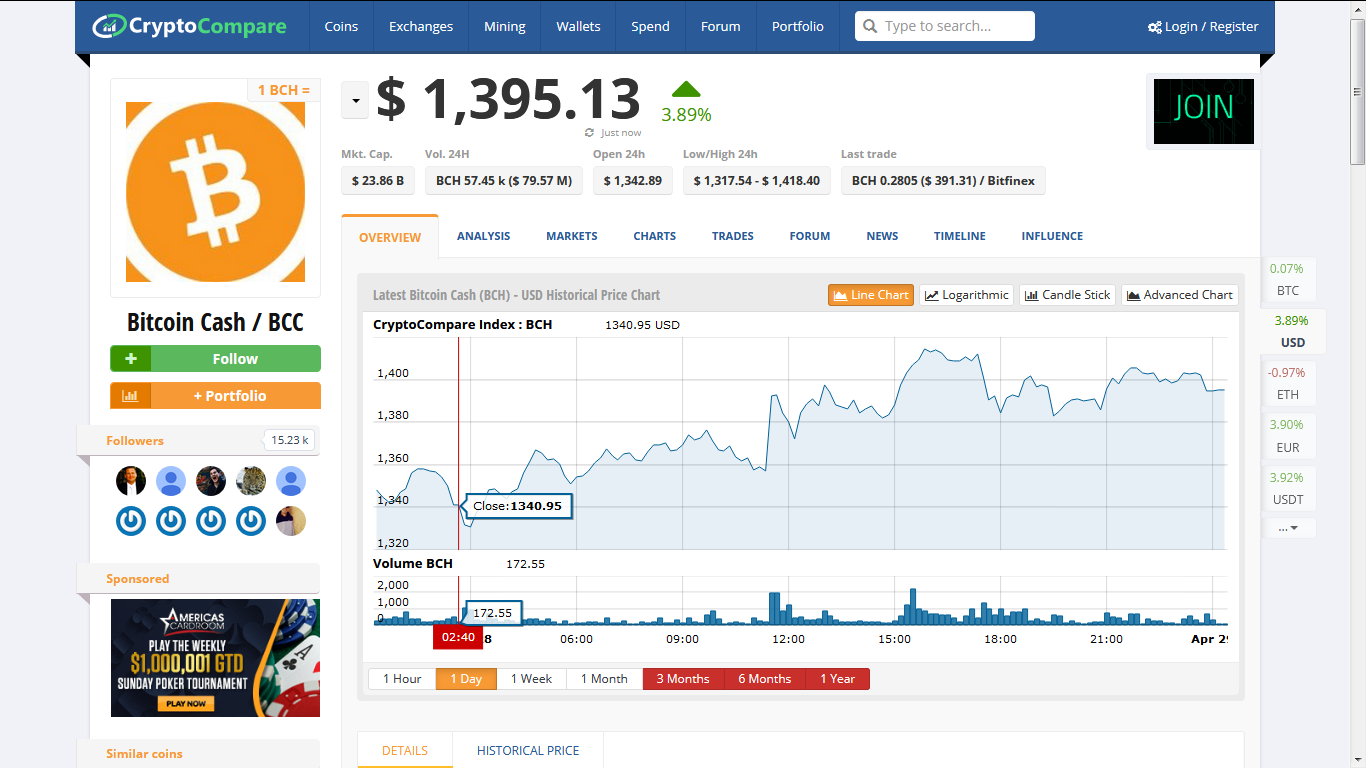Select the 1 Year time range
This screenshot has width=1366, height=768.
(x=838, y=679)
